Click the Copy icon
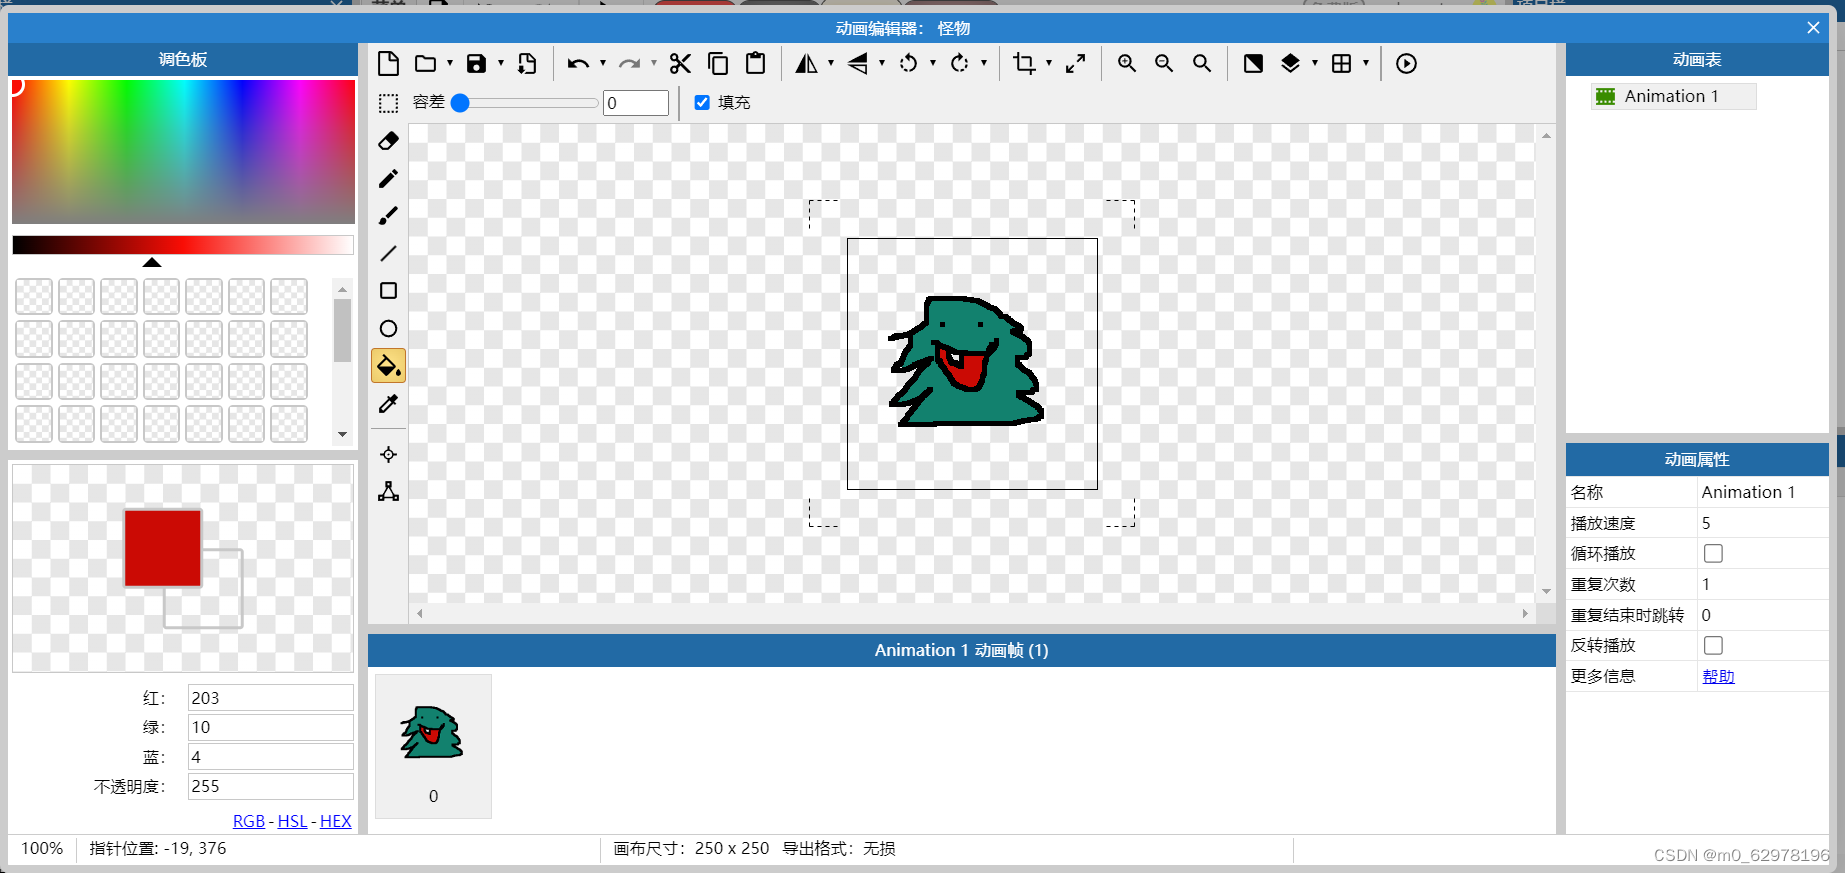This screenshot has height=873, width=1845. coord(718,64)
